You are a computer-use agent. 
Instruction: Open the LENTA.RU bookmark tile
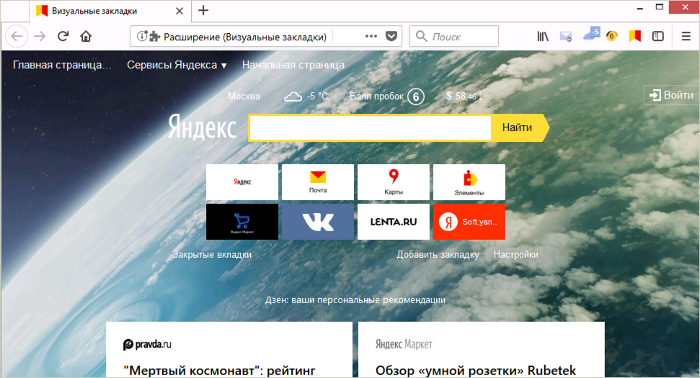(393, 222)
